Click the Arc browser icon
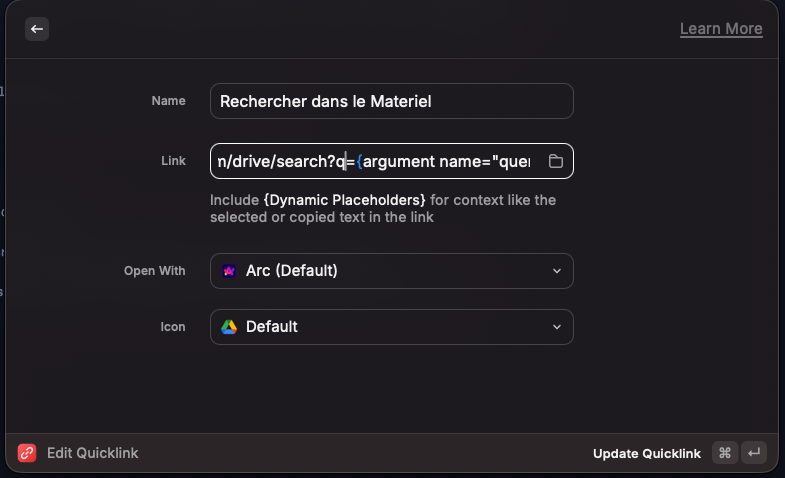Viewport: 785px width, 478px height. click(229, 271)
